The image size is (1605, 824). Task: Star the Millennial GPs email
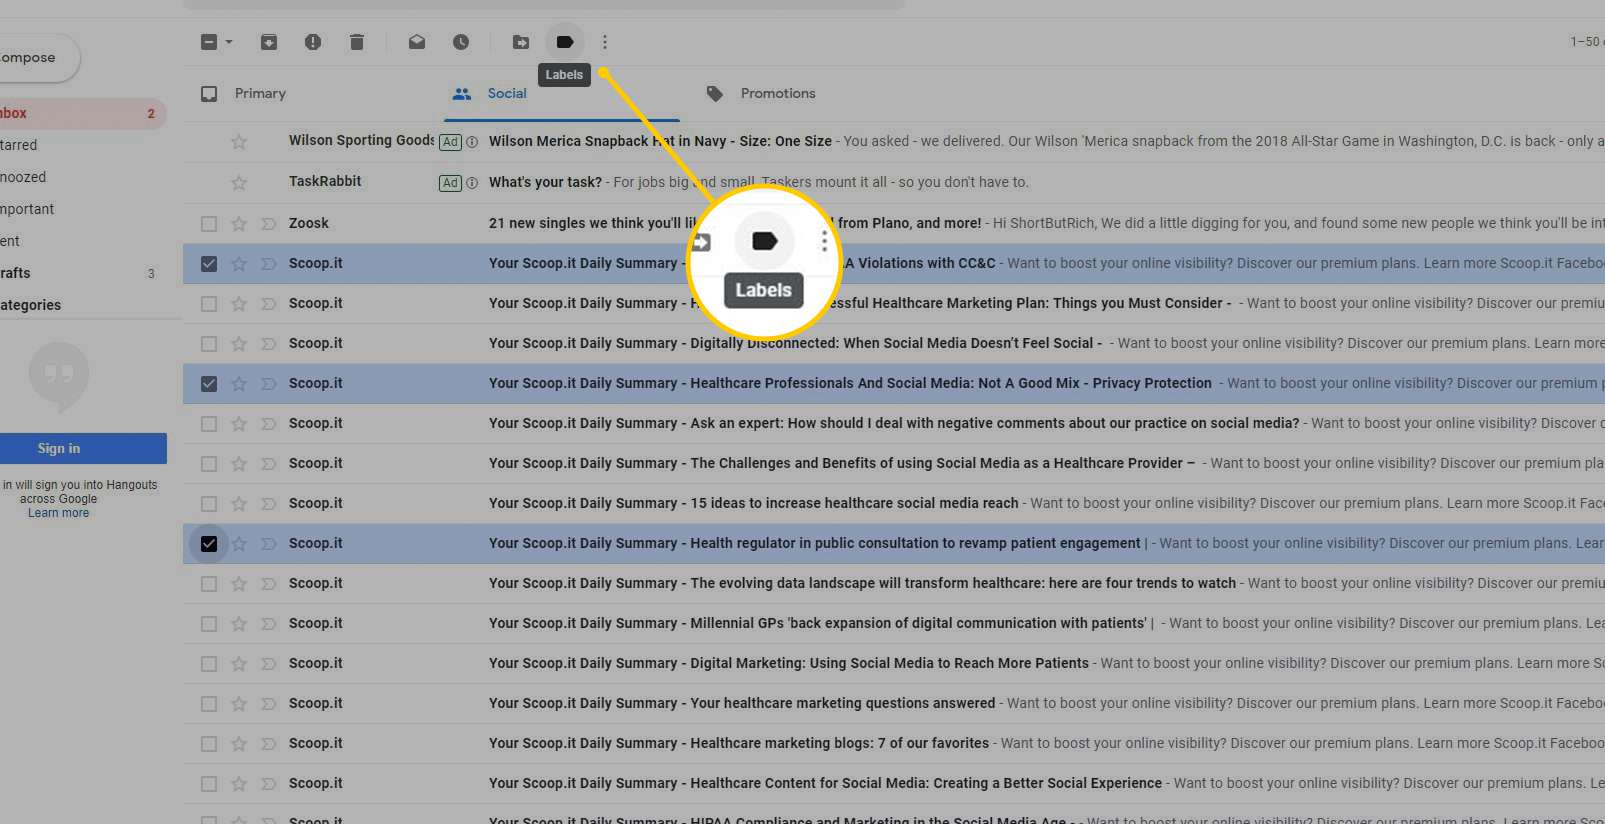pos(239,624)
